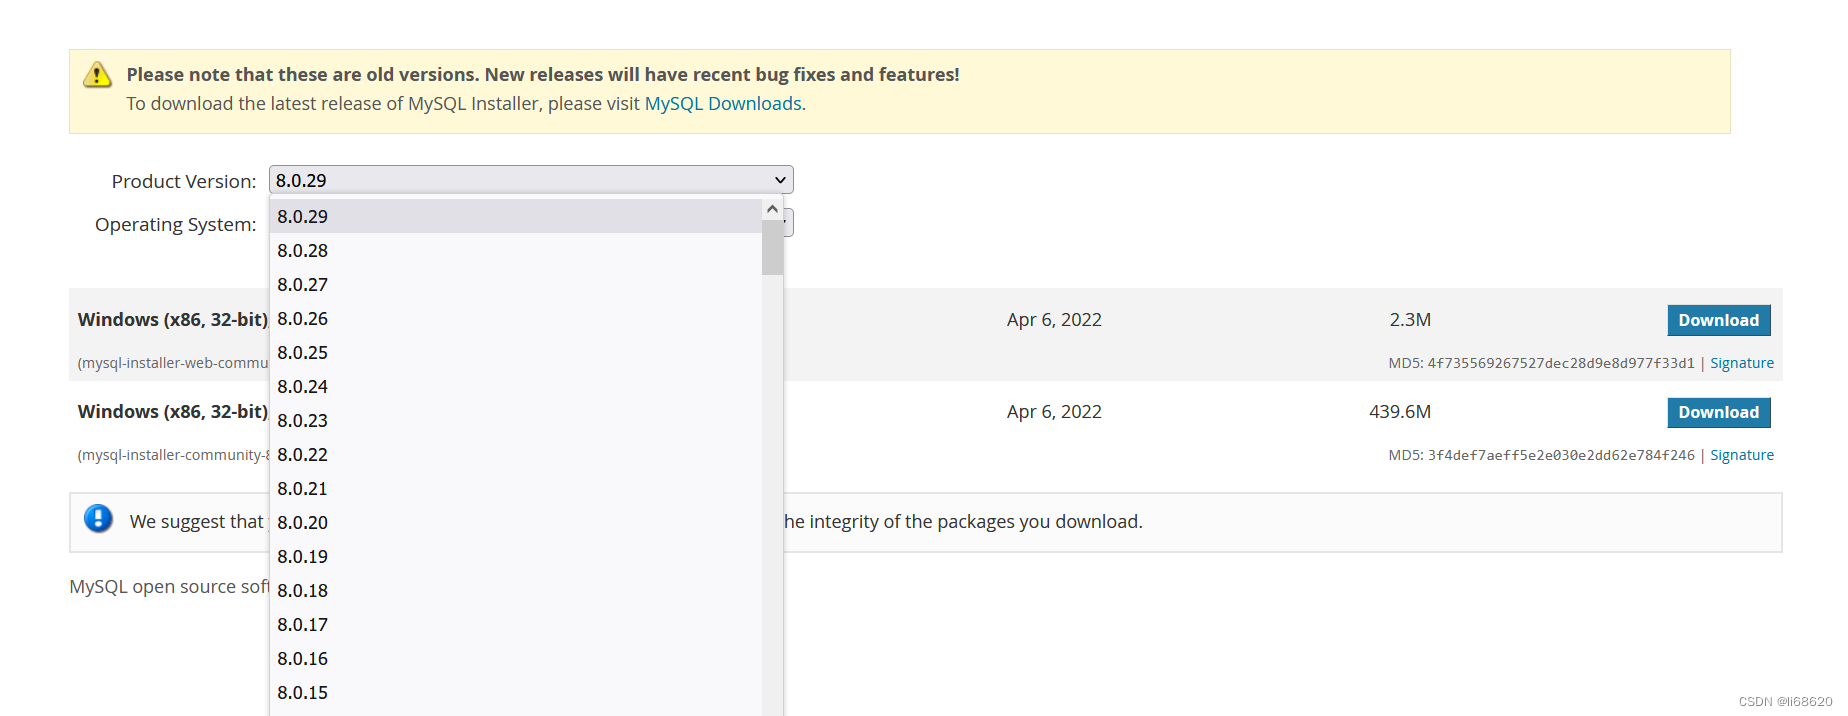Choose version 8.0.27 in the dropdown list
1848x716 pixels.
tap(516, 284)
